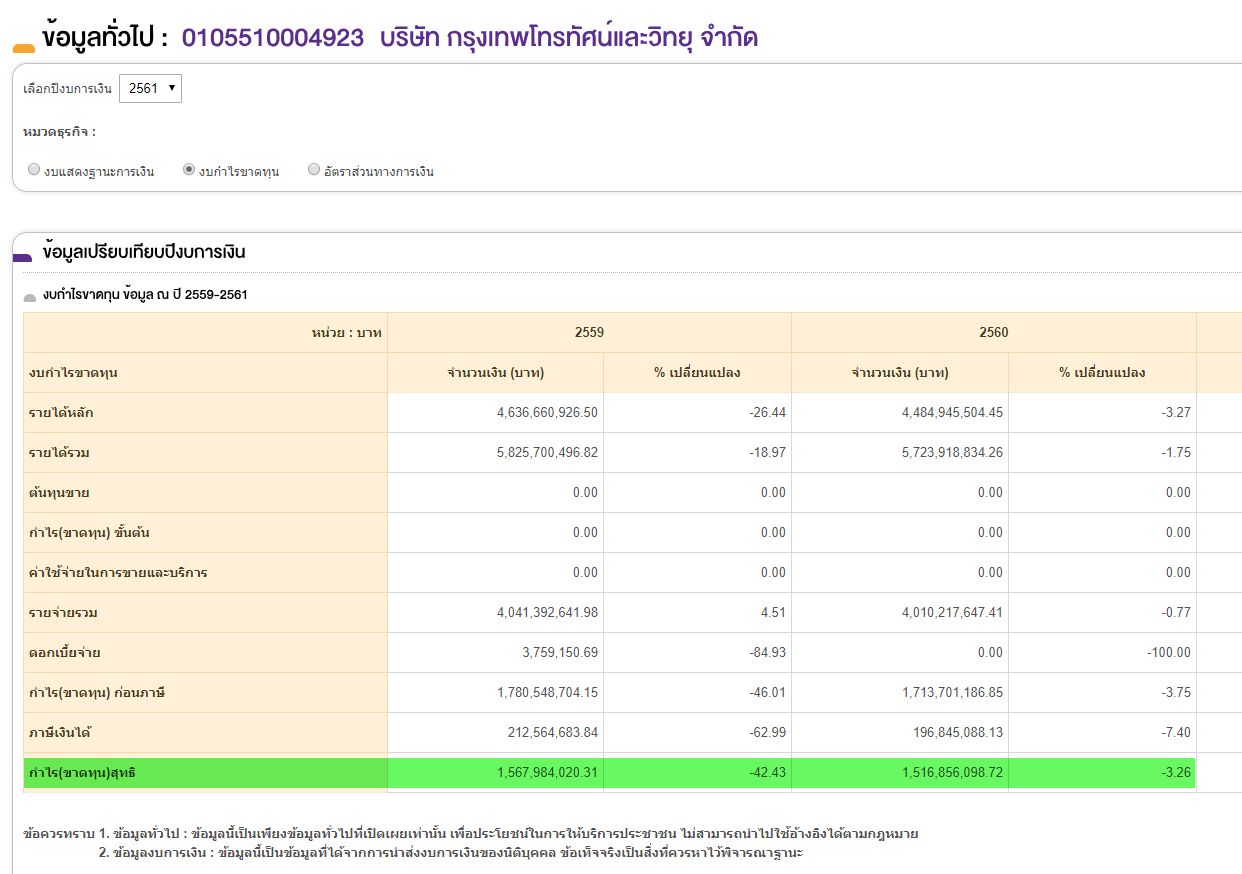Click the percentage 4.51
1242x874 pixels.
click(773, 613)
